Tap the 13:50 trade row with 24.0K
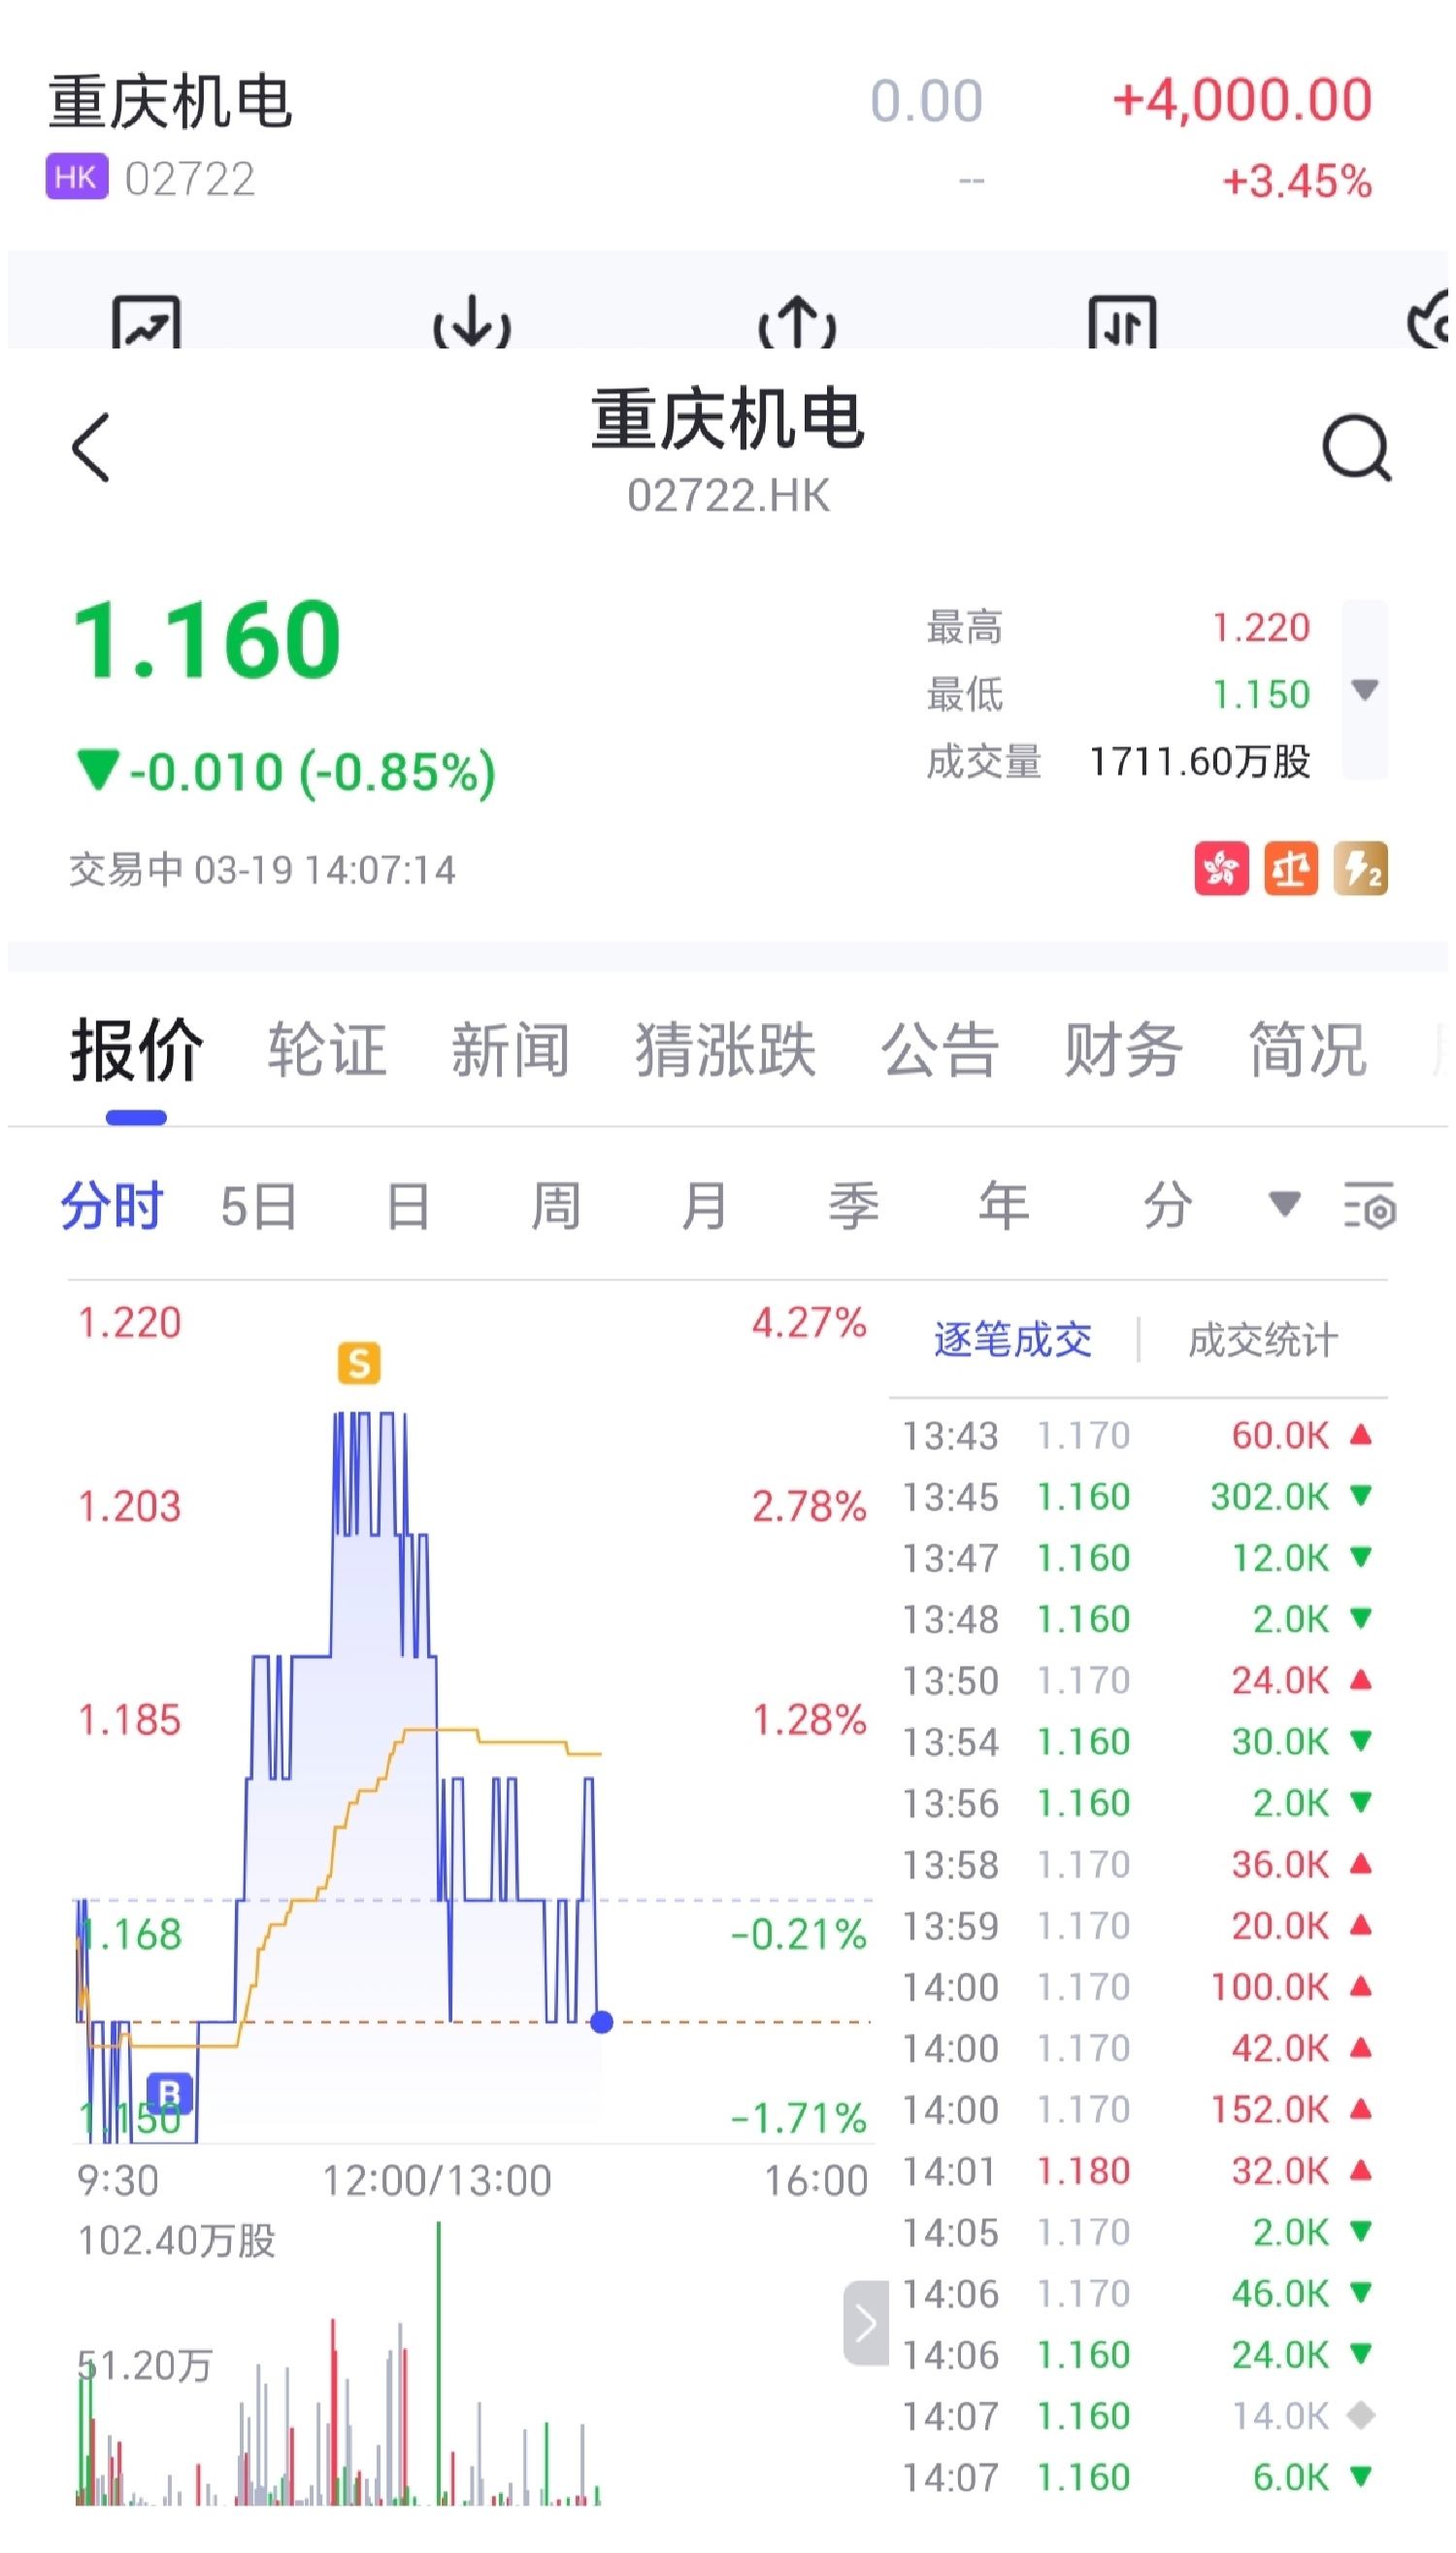The image size is (1456, 2553). pos(1137,1680)
